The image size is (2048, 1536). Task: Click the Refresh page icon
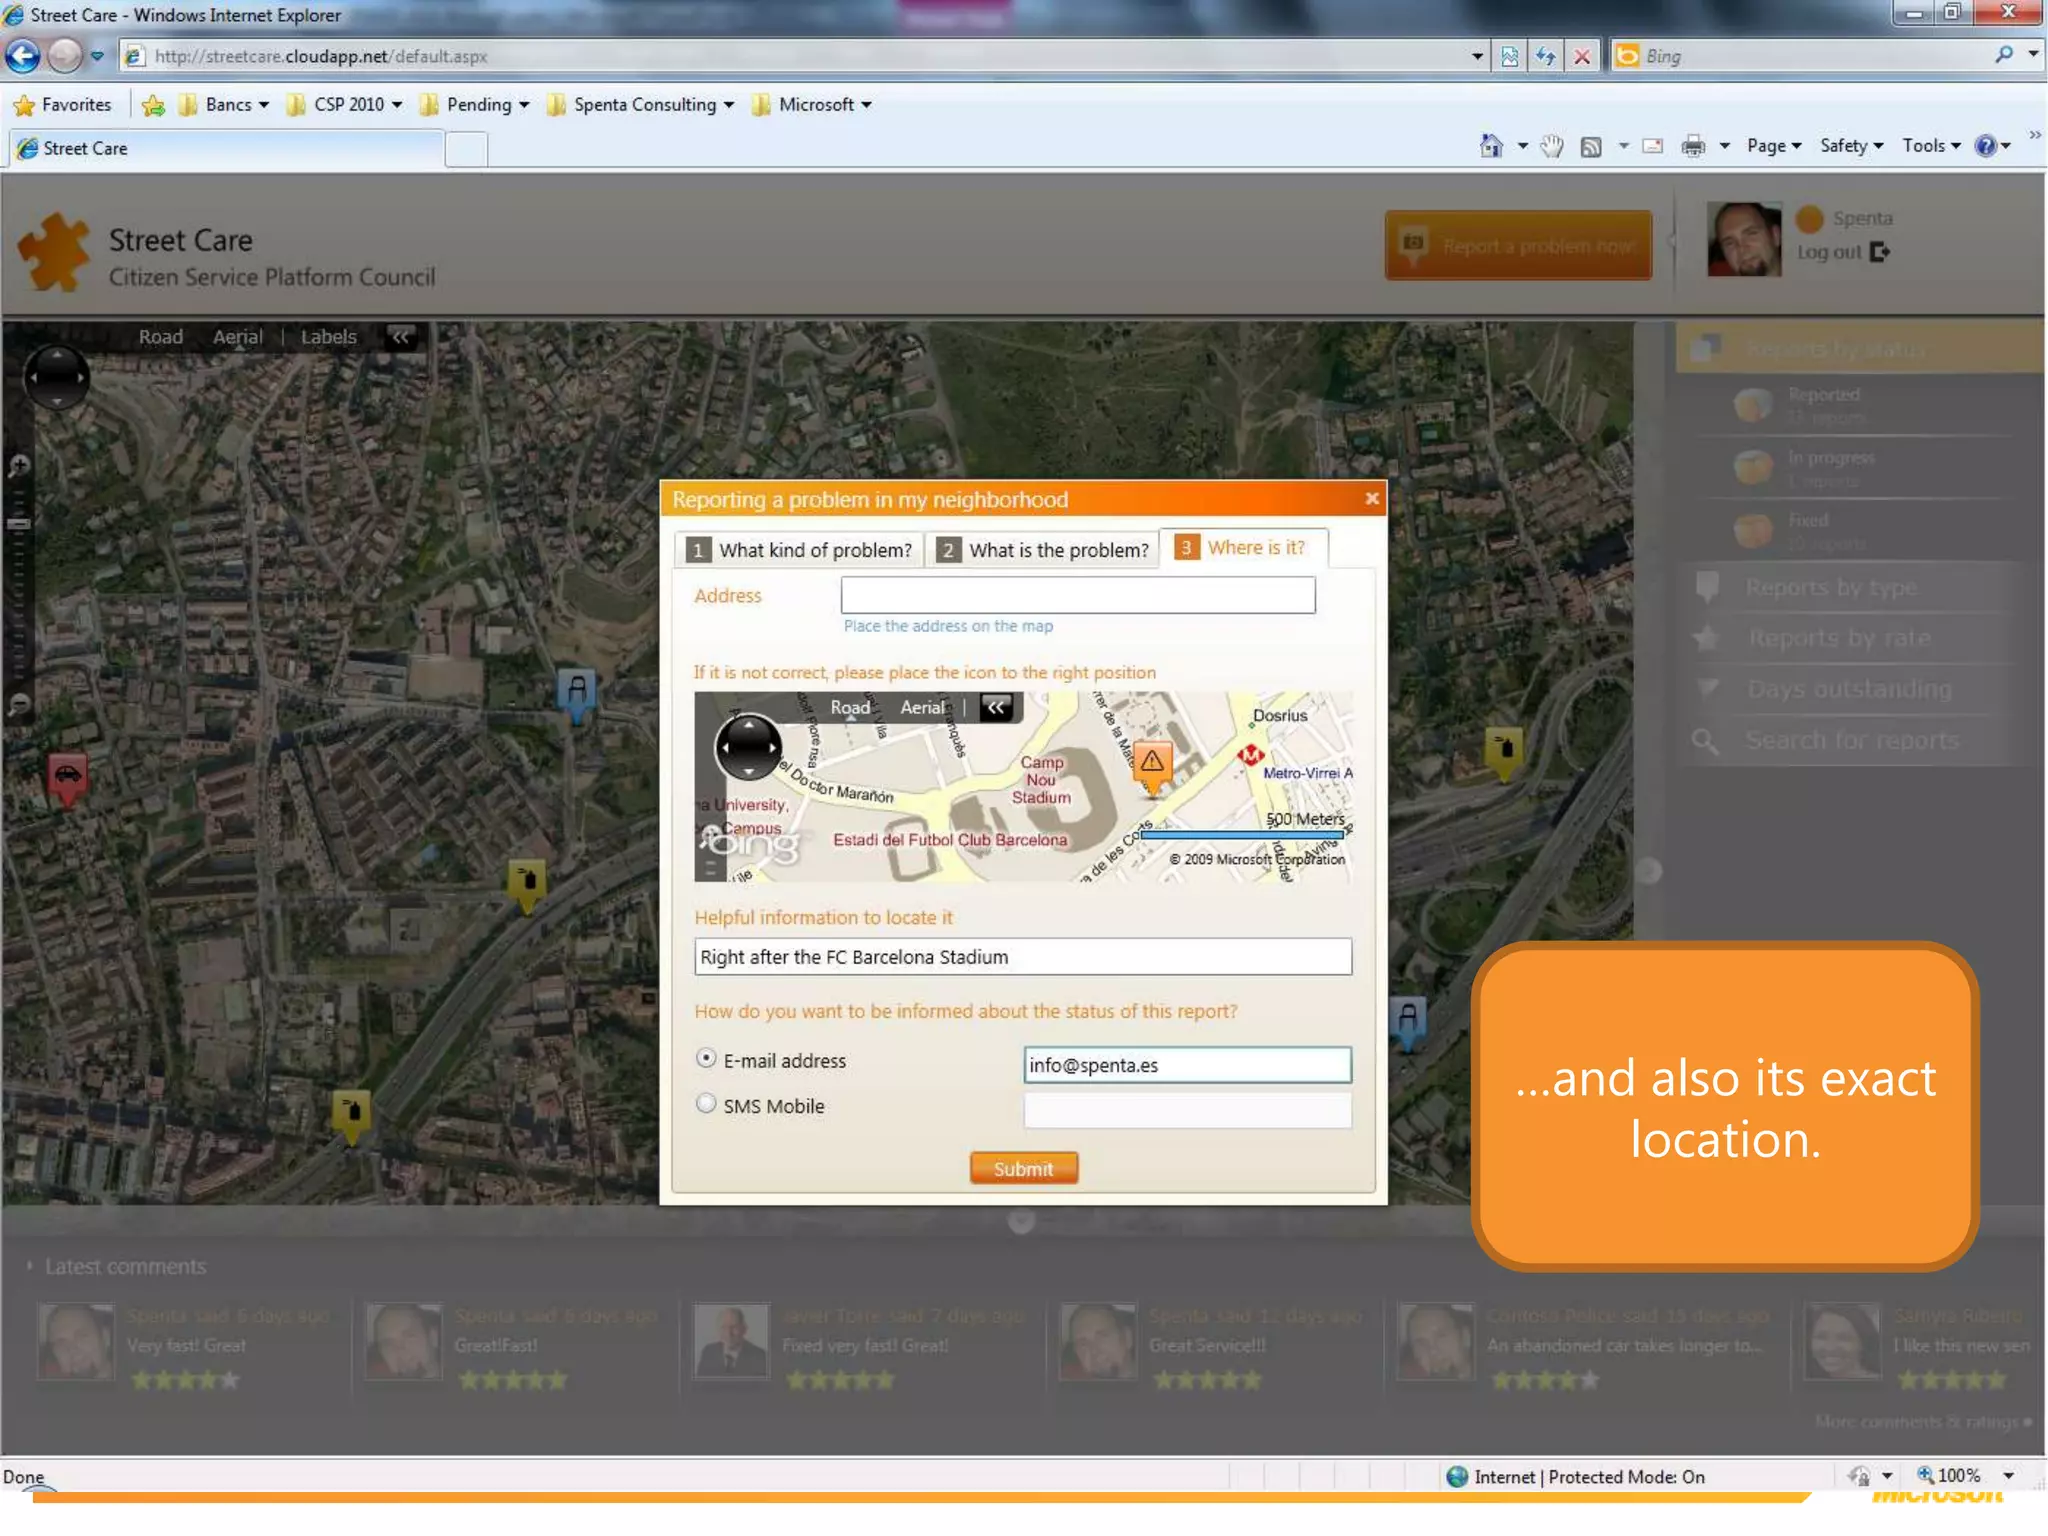coord(1546,57)
